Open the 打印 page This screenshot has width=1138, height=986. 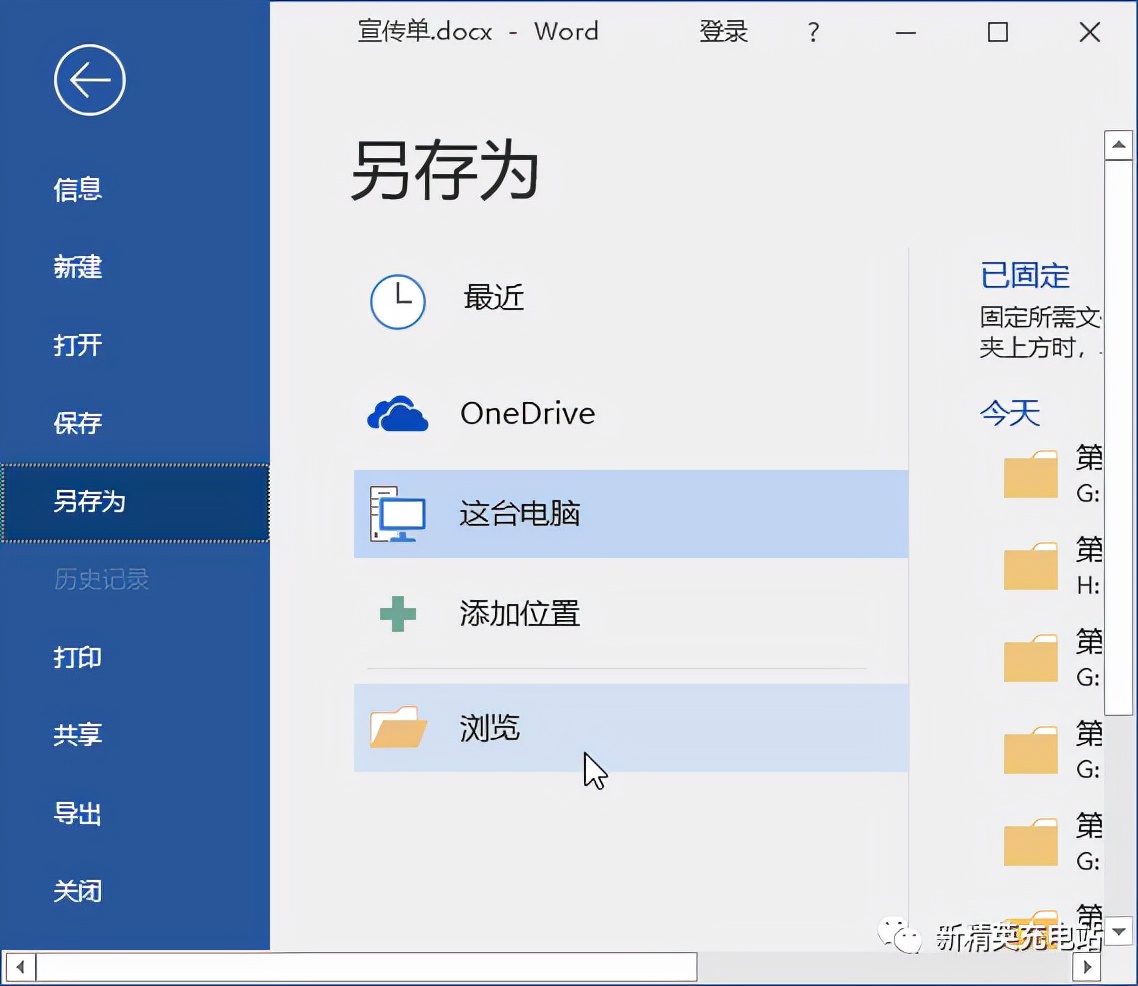tap(77, 658)
